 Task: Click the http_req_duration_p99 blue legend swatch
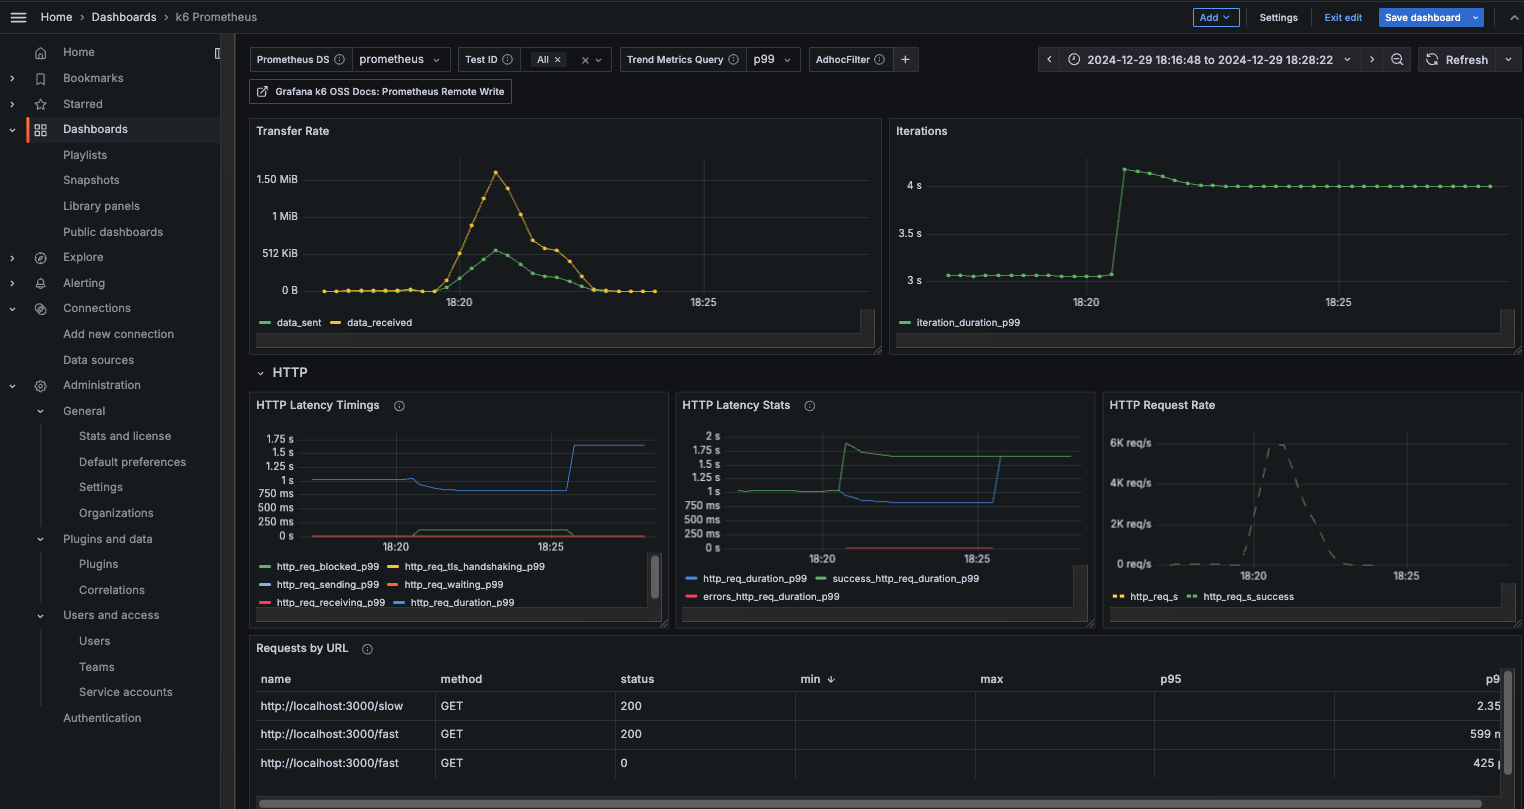pos(691,579)
